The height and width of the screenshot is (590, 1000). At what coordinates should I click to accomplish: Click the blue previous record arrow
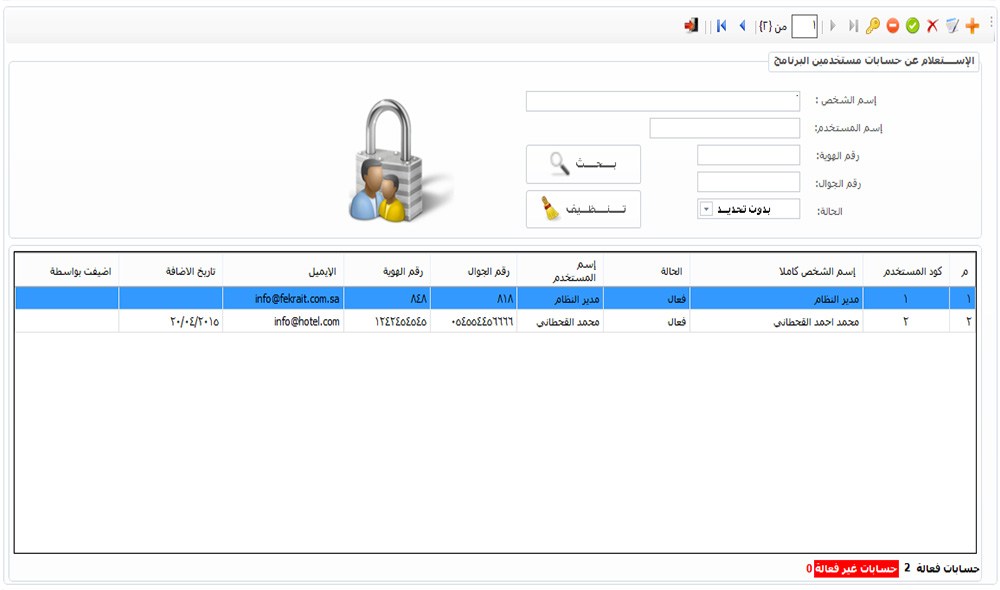tap(742, 26)
